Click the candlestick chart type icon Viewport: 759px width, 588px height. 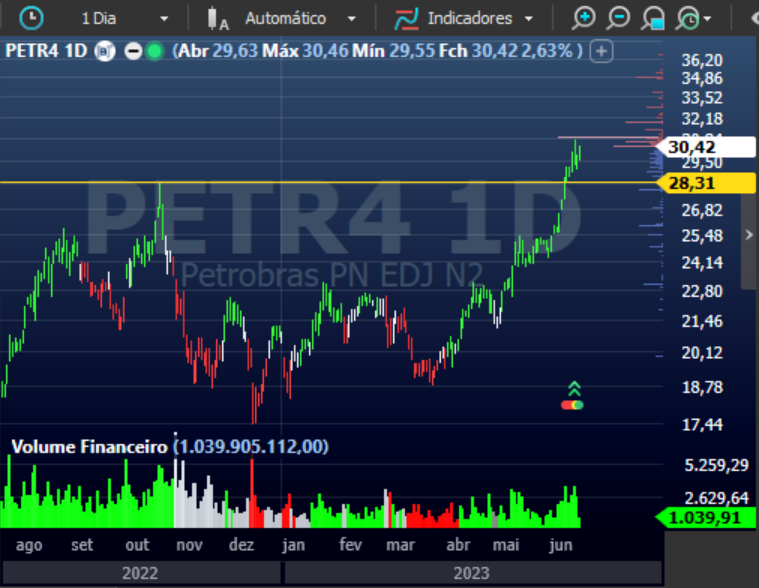point(217,19)
